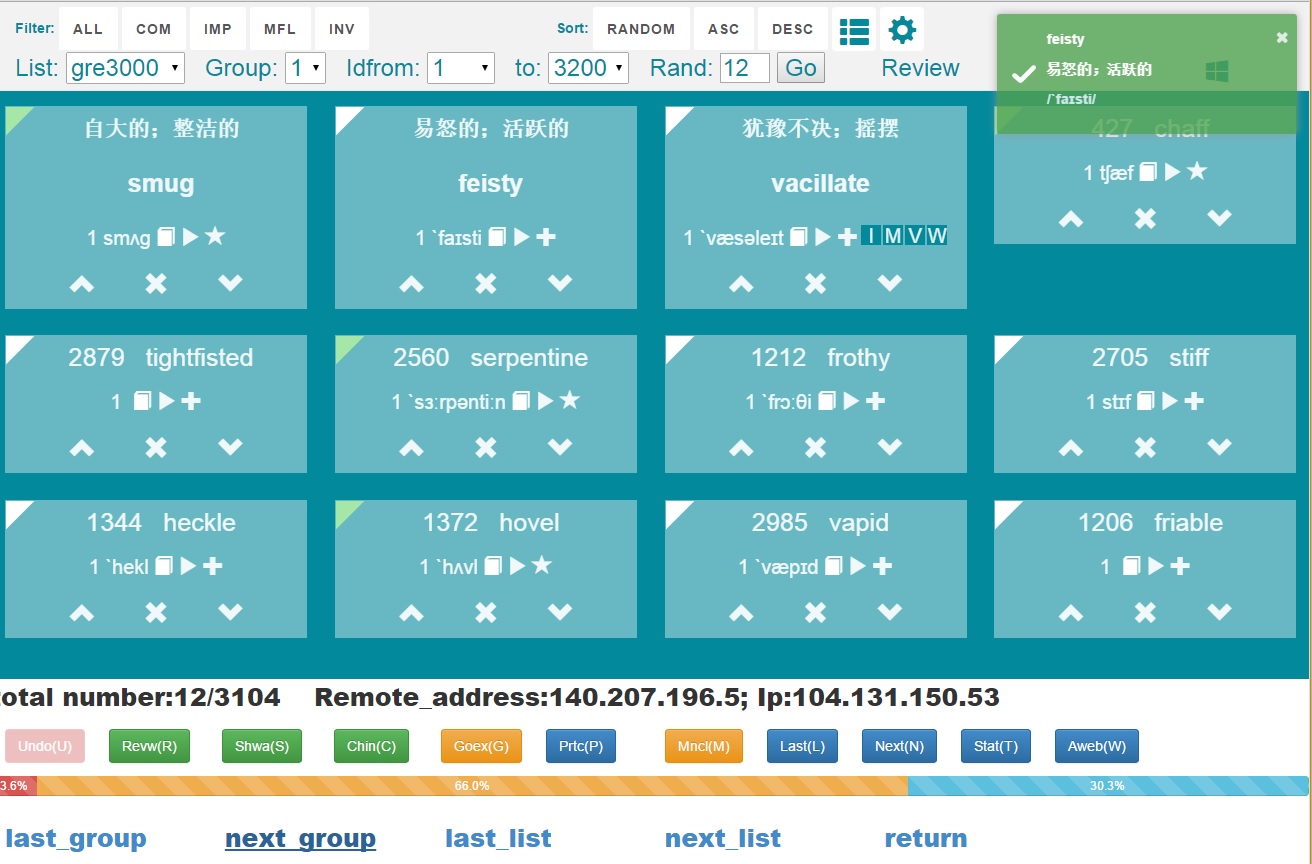1312x864 pixels.
Task: Select the IMP filter tab
Action: [x=218, y=29]
